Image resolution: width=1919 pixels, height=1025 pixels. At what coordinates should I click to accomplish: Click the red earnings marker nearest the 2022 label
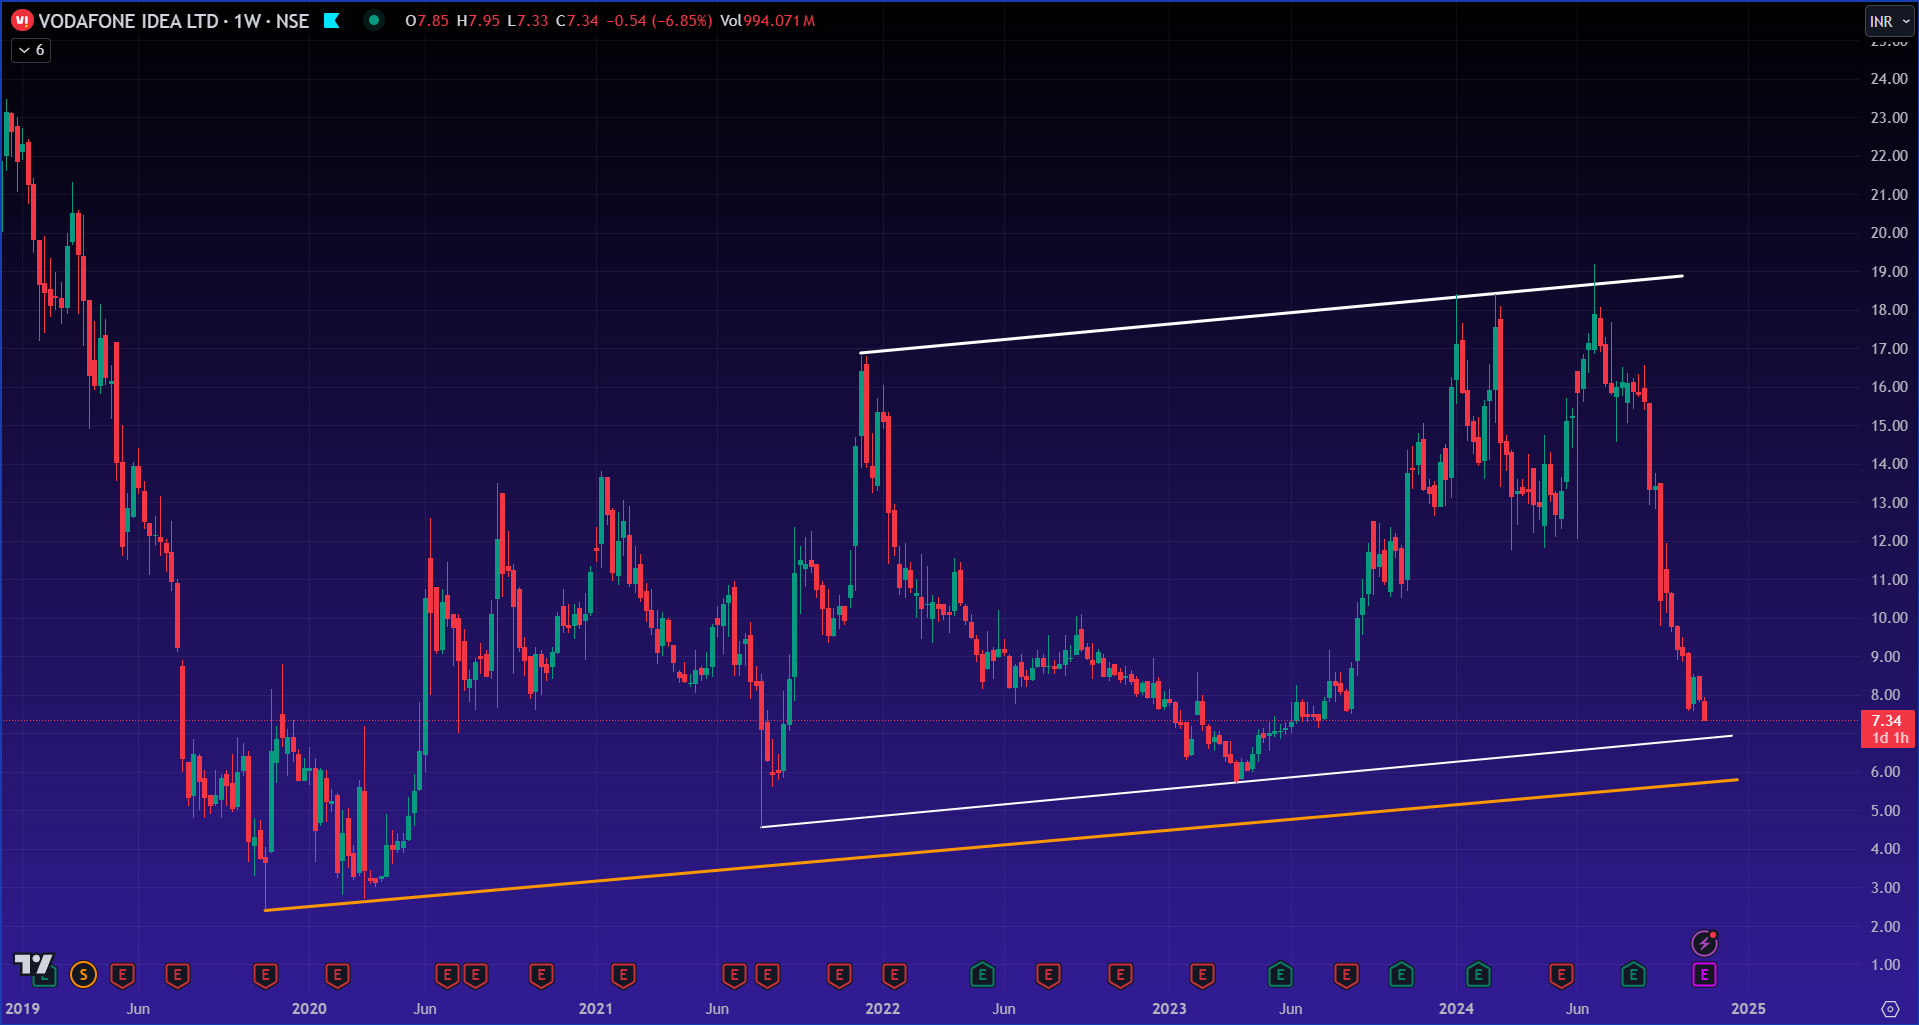(894, 975)
